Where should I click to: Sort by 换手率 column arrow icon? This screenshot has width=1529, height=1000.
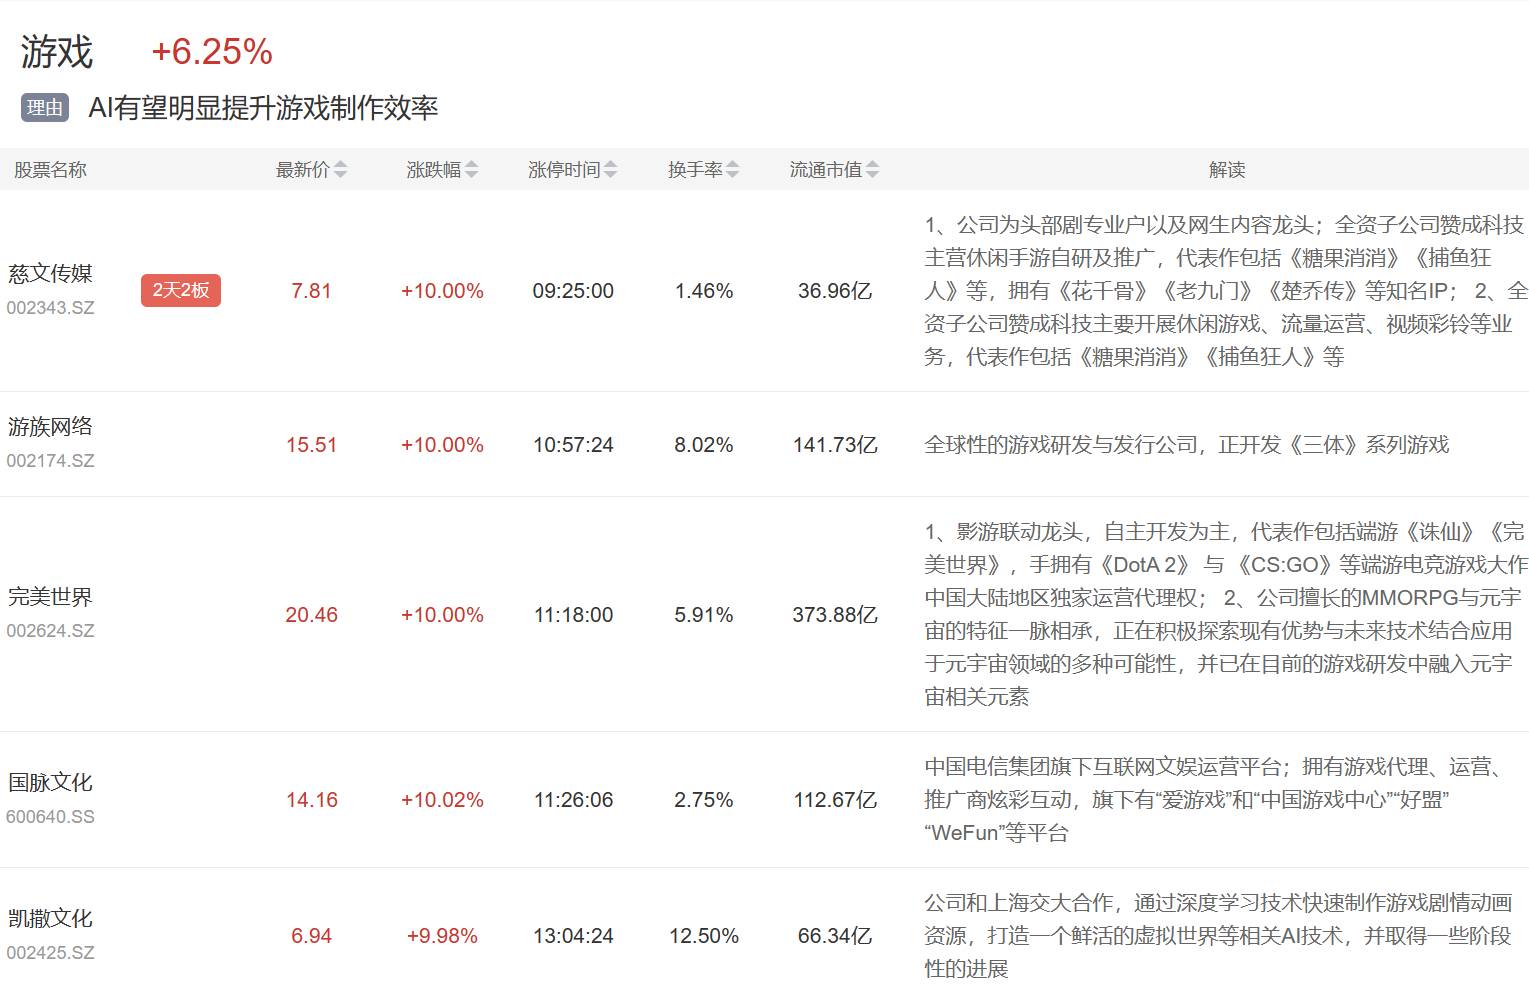tap(733, 170)
